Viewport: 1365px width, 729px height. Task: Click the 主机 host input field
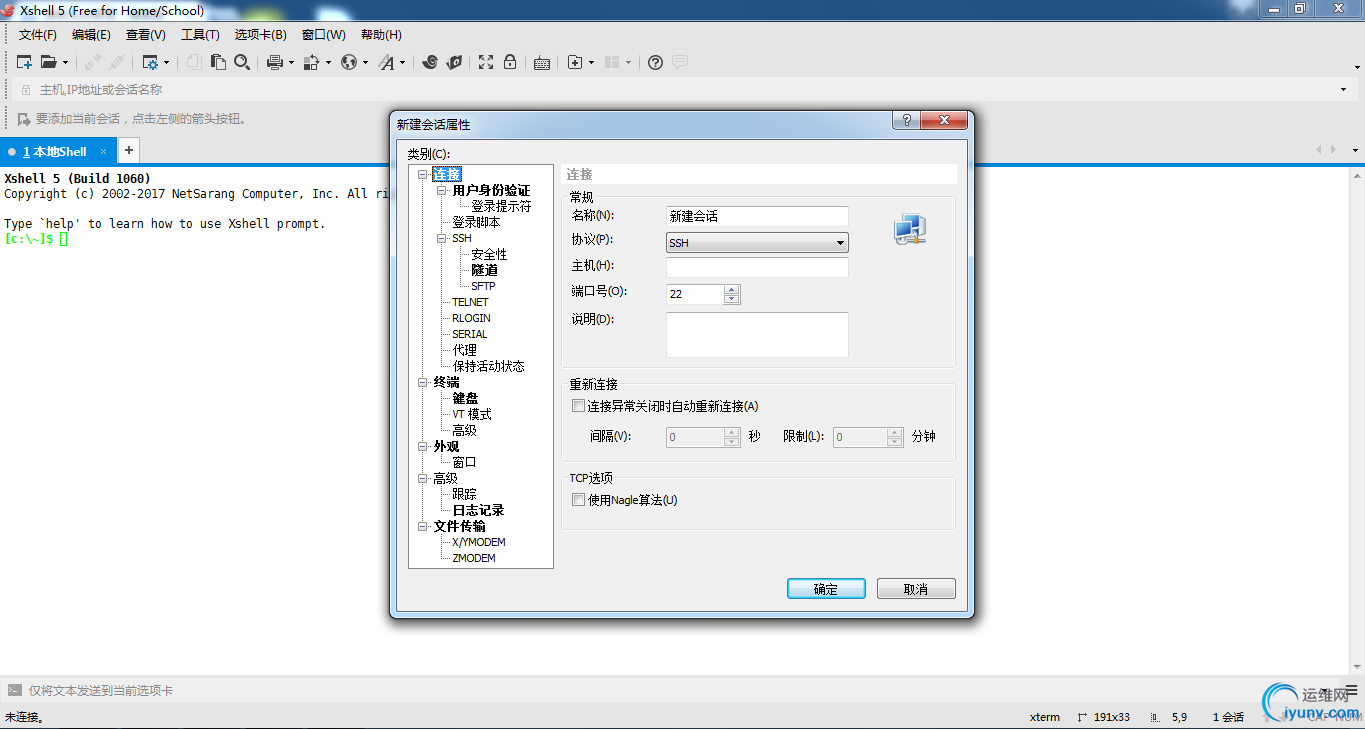click(757, 268)
